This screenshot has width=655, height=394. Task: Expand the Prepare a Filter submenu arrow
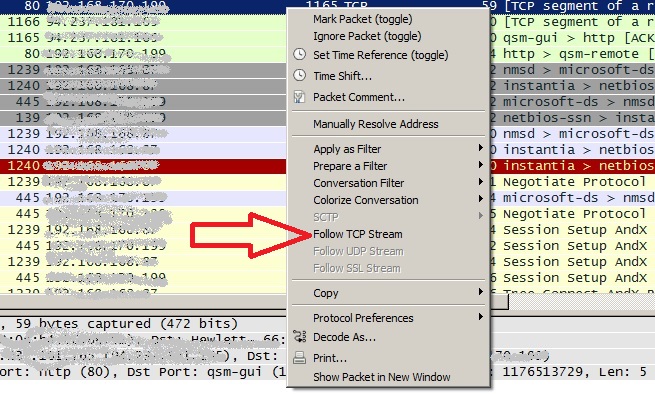(480, 165)
